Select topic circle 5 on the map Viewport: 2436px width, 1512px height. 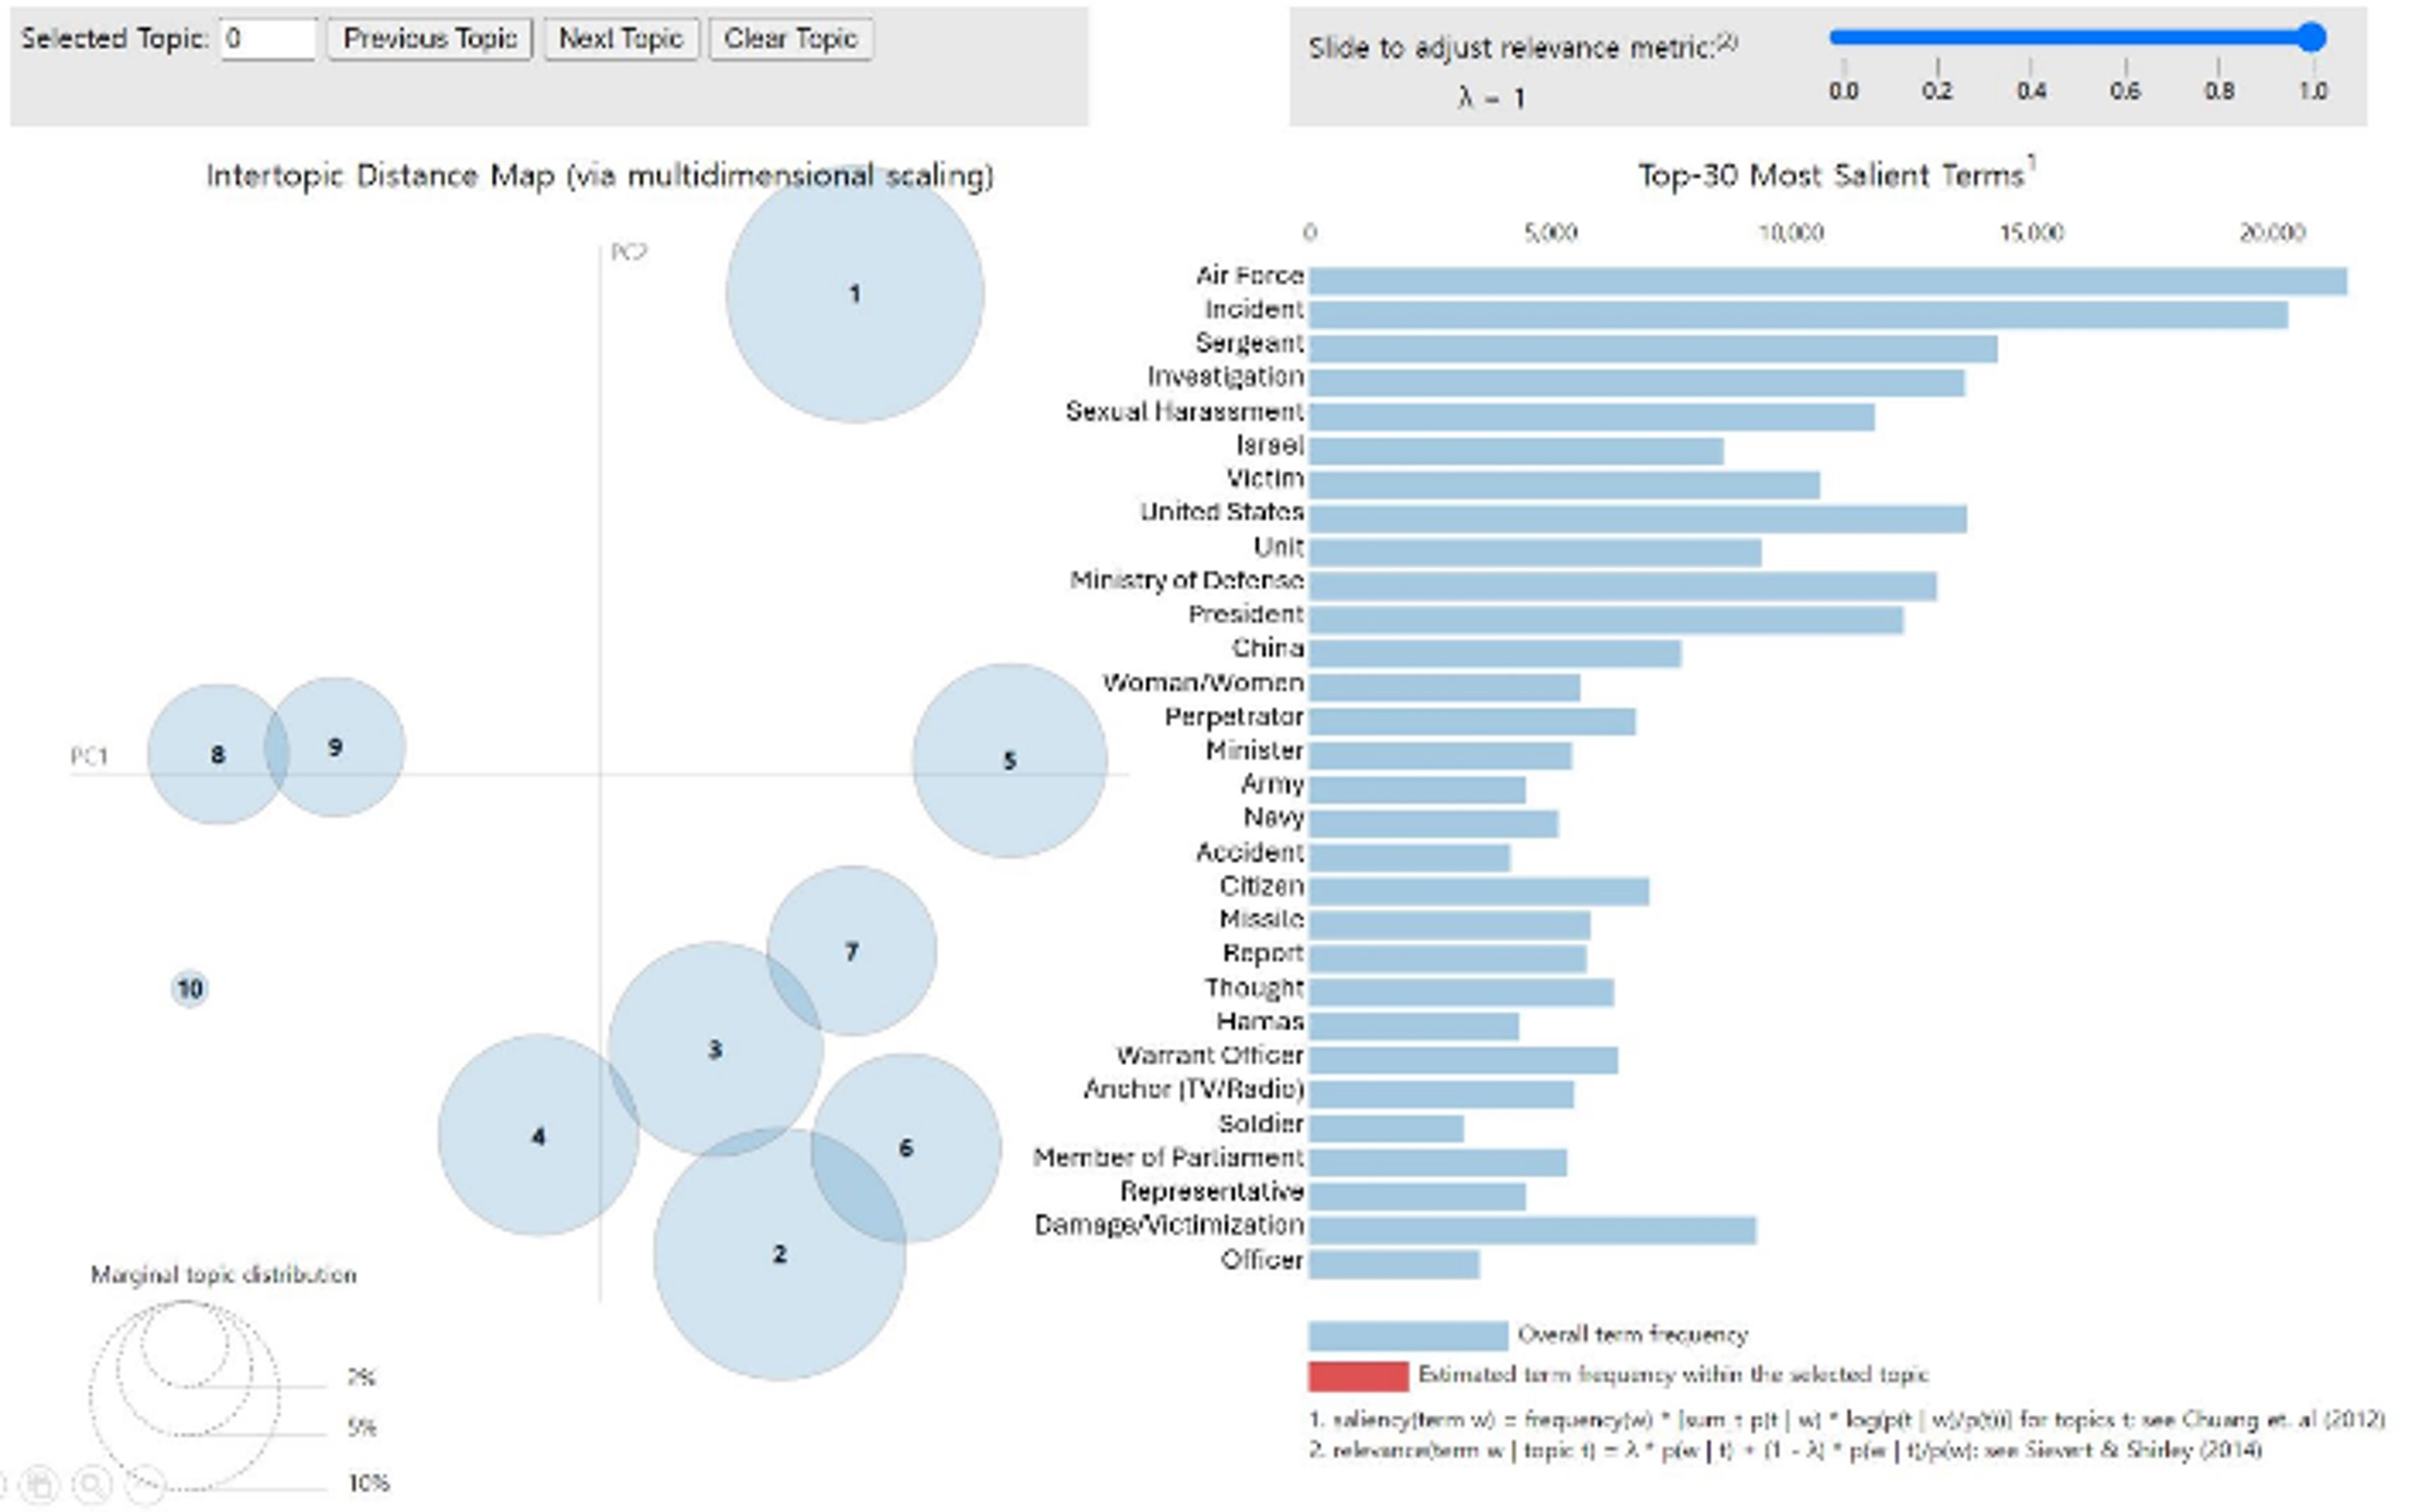(1009, 761)
